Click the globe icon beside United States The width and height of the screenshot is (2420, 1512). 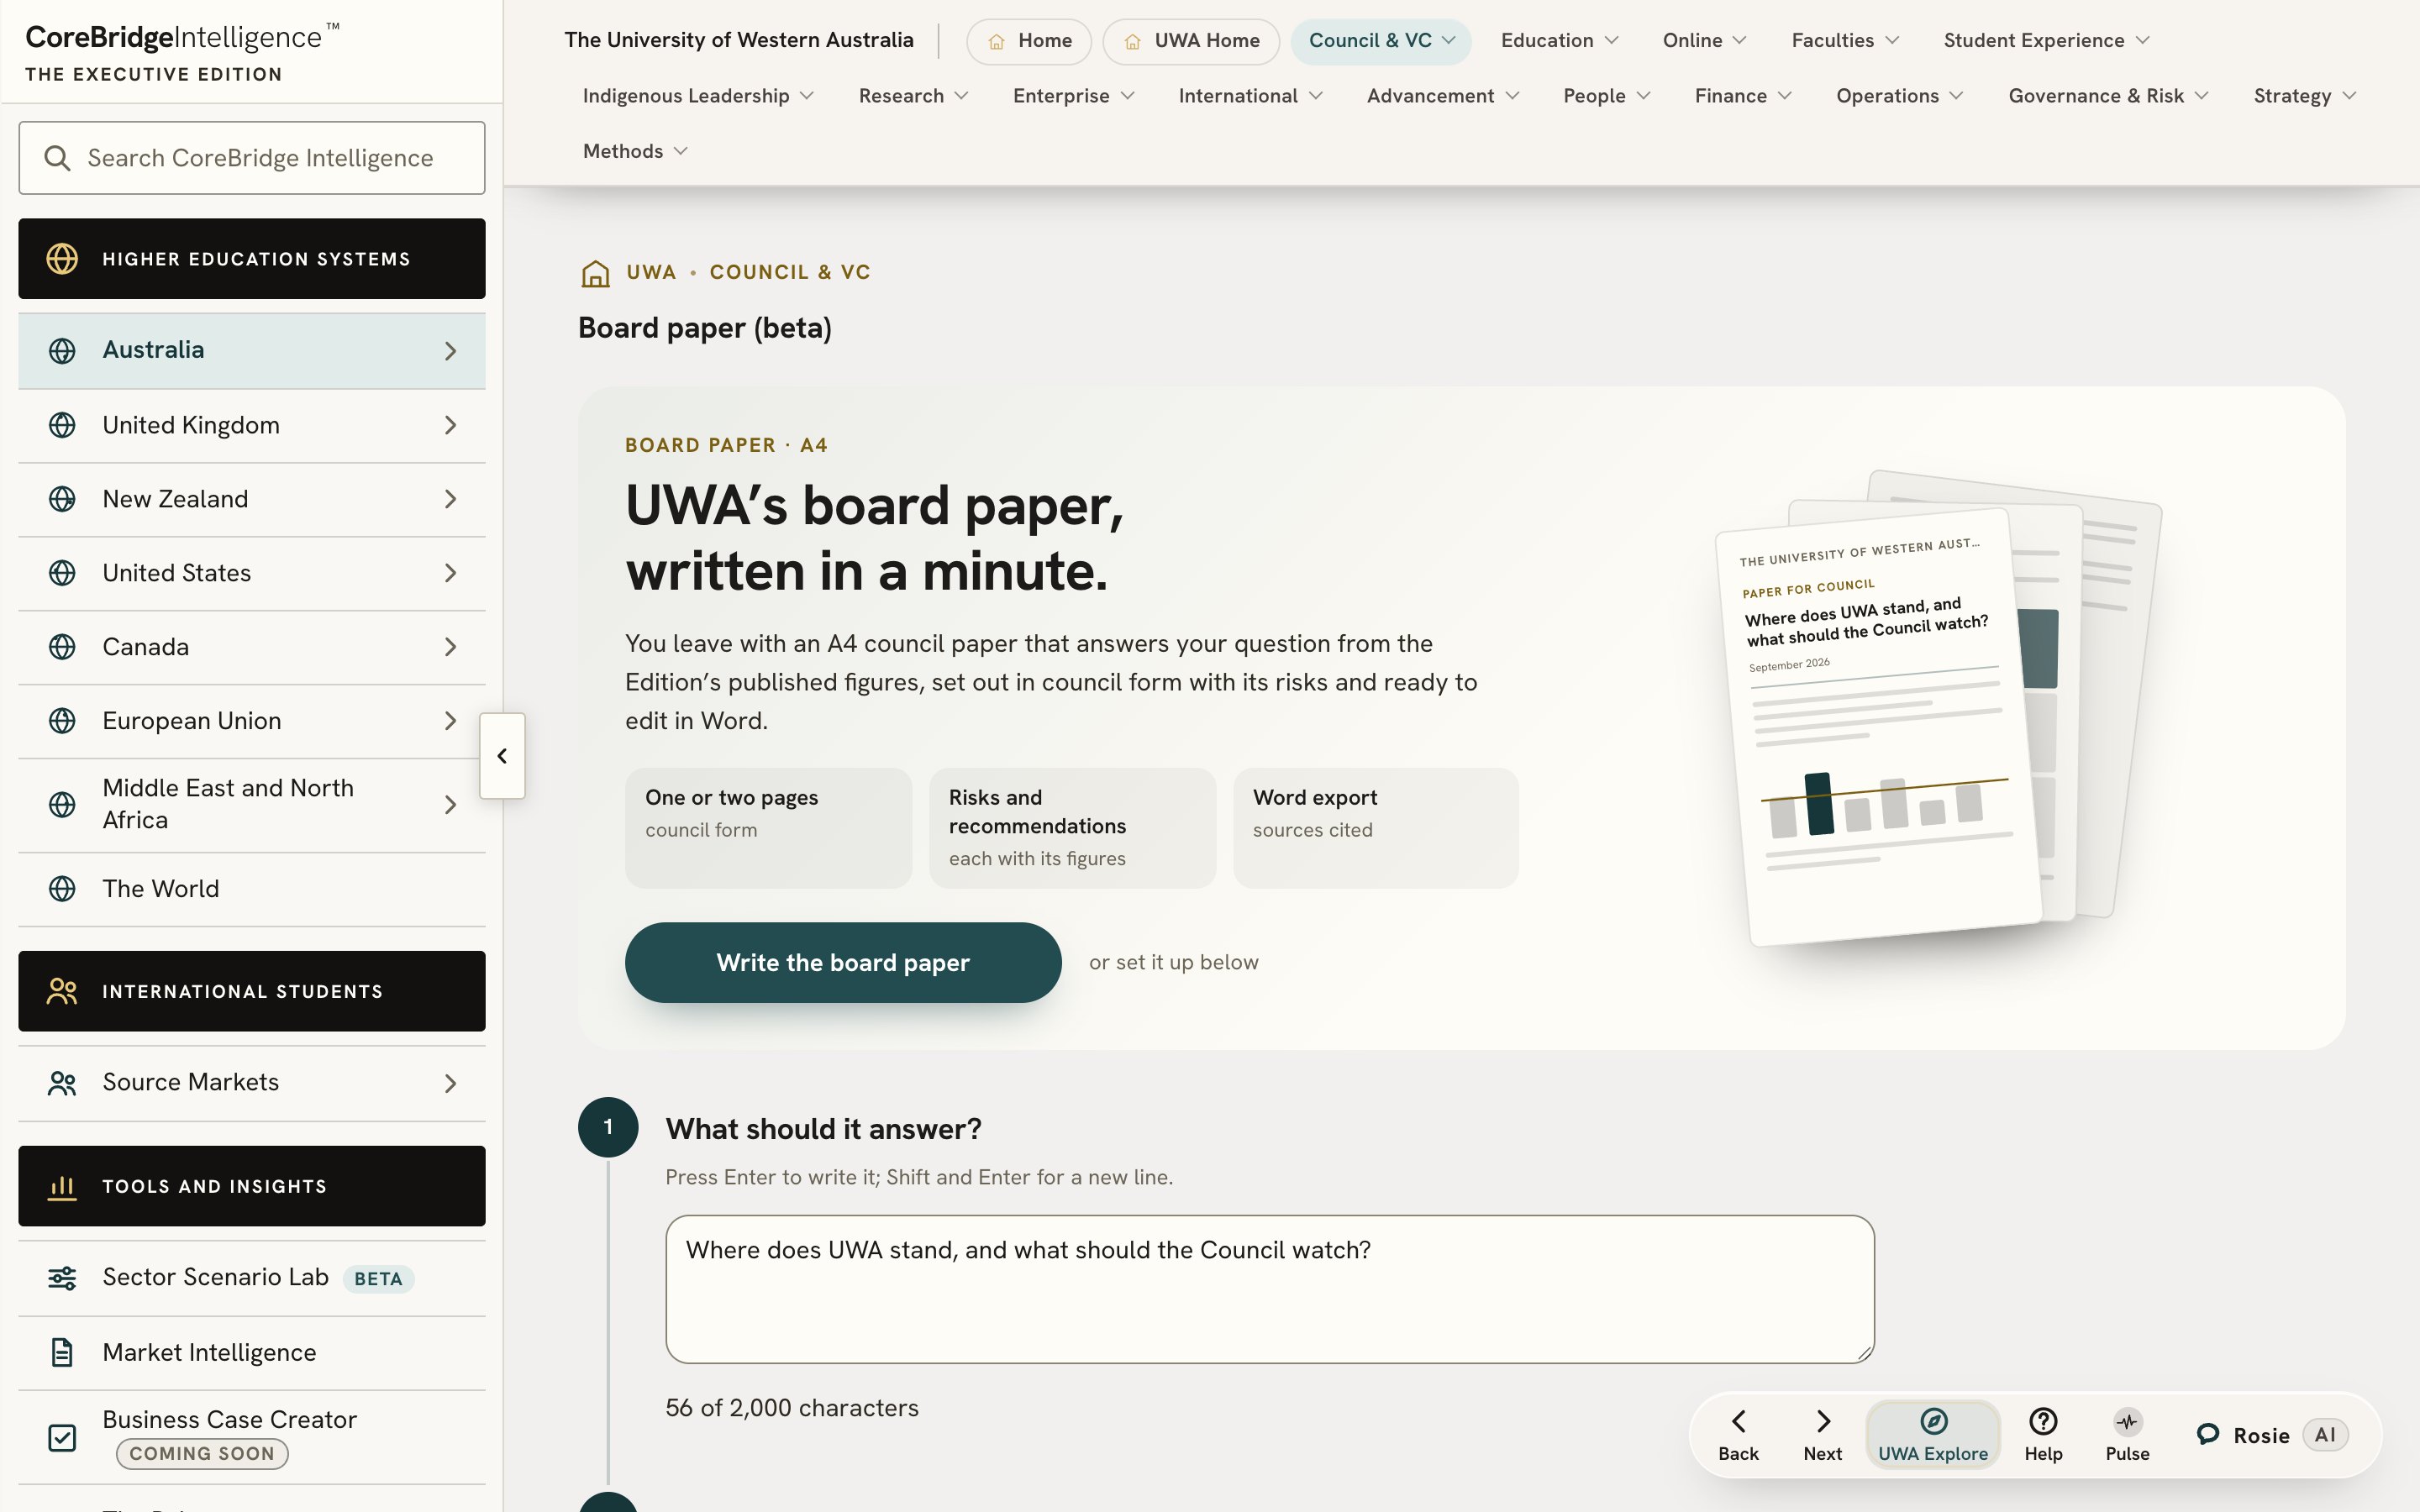coord(62,573)
